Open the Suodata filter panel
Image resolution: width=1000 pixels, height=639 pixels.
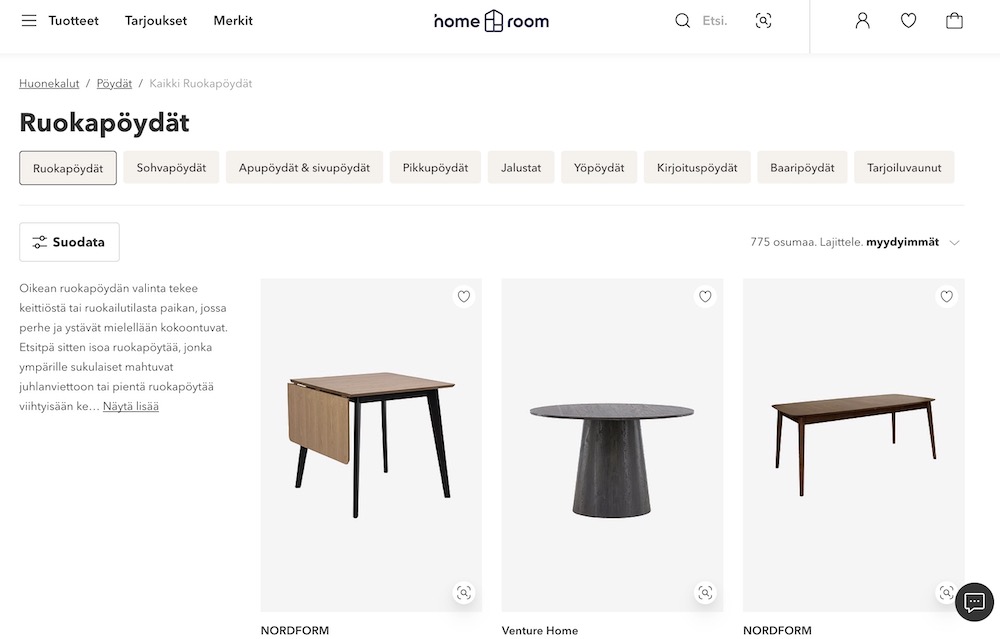(x=69, y=242)
